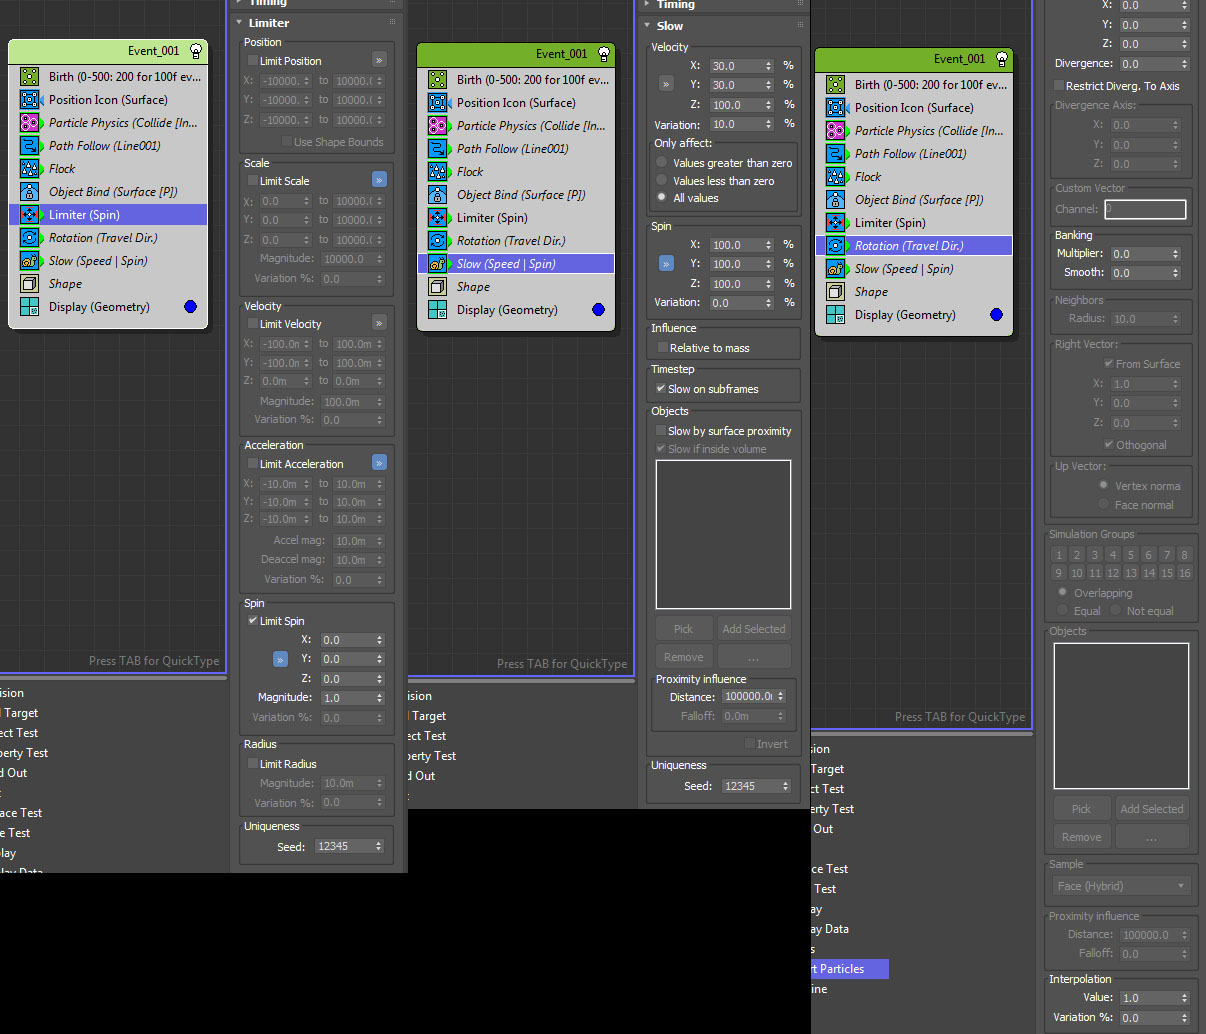Click the icon of the highlighted Rotation operator

[x=835, y=246]
